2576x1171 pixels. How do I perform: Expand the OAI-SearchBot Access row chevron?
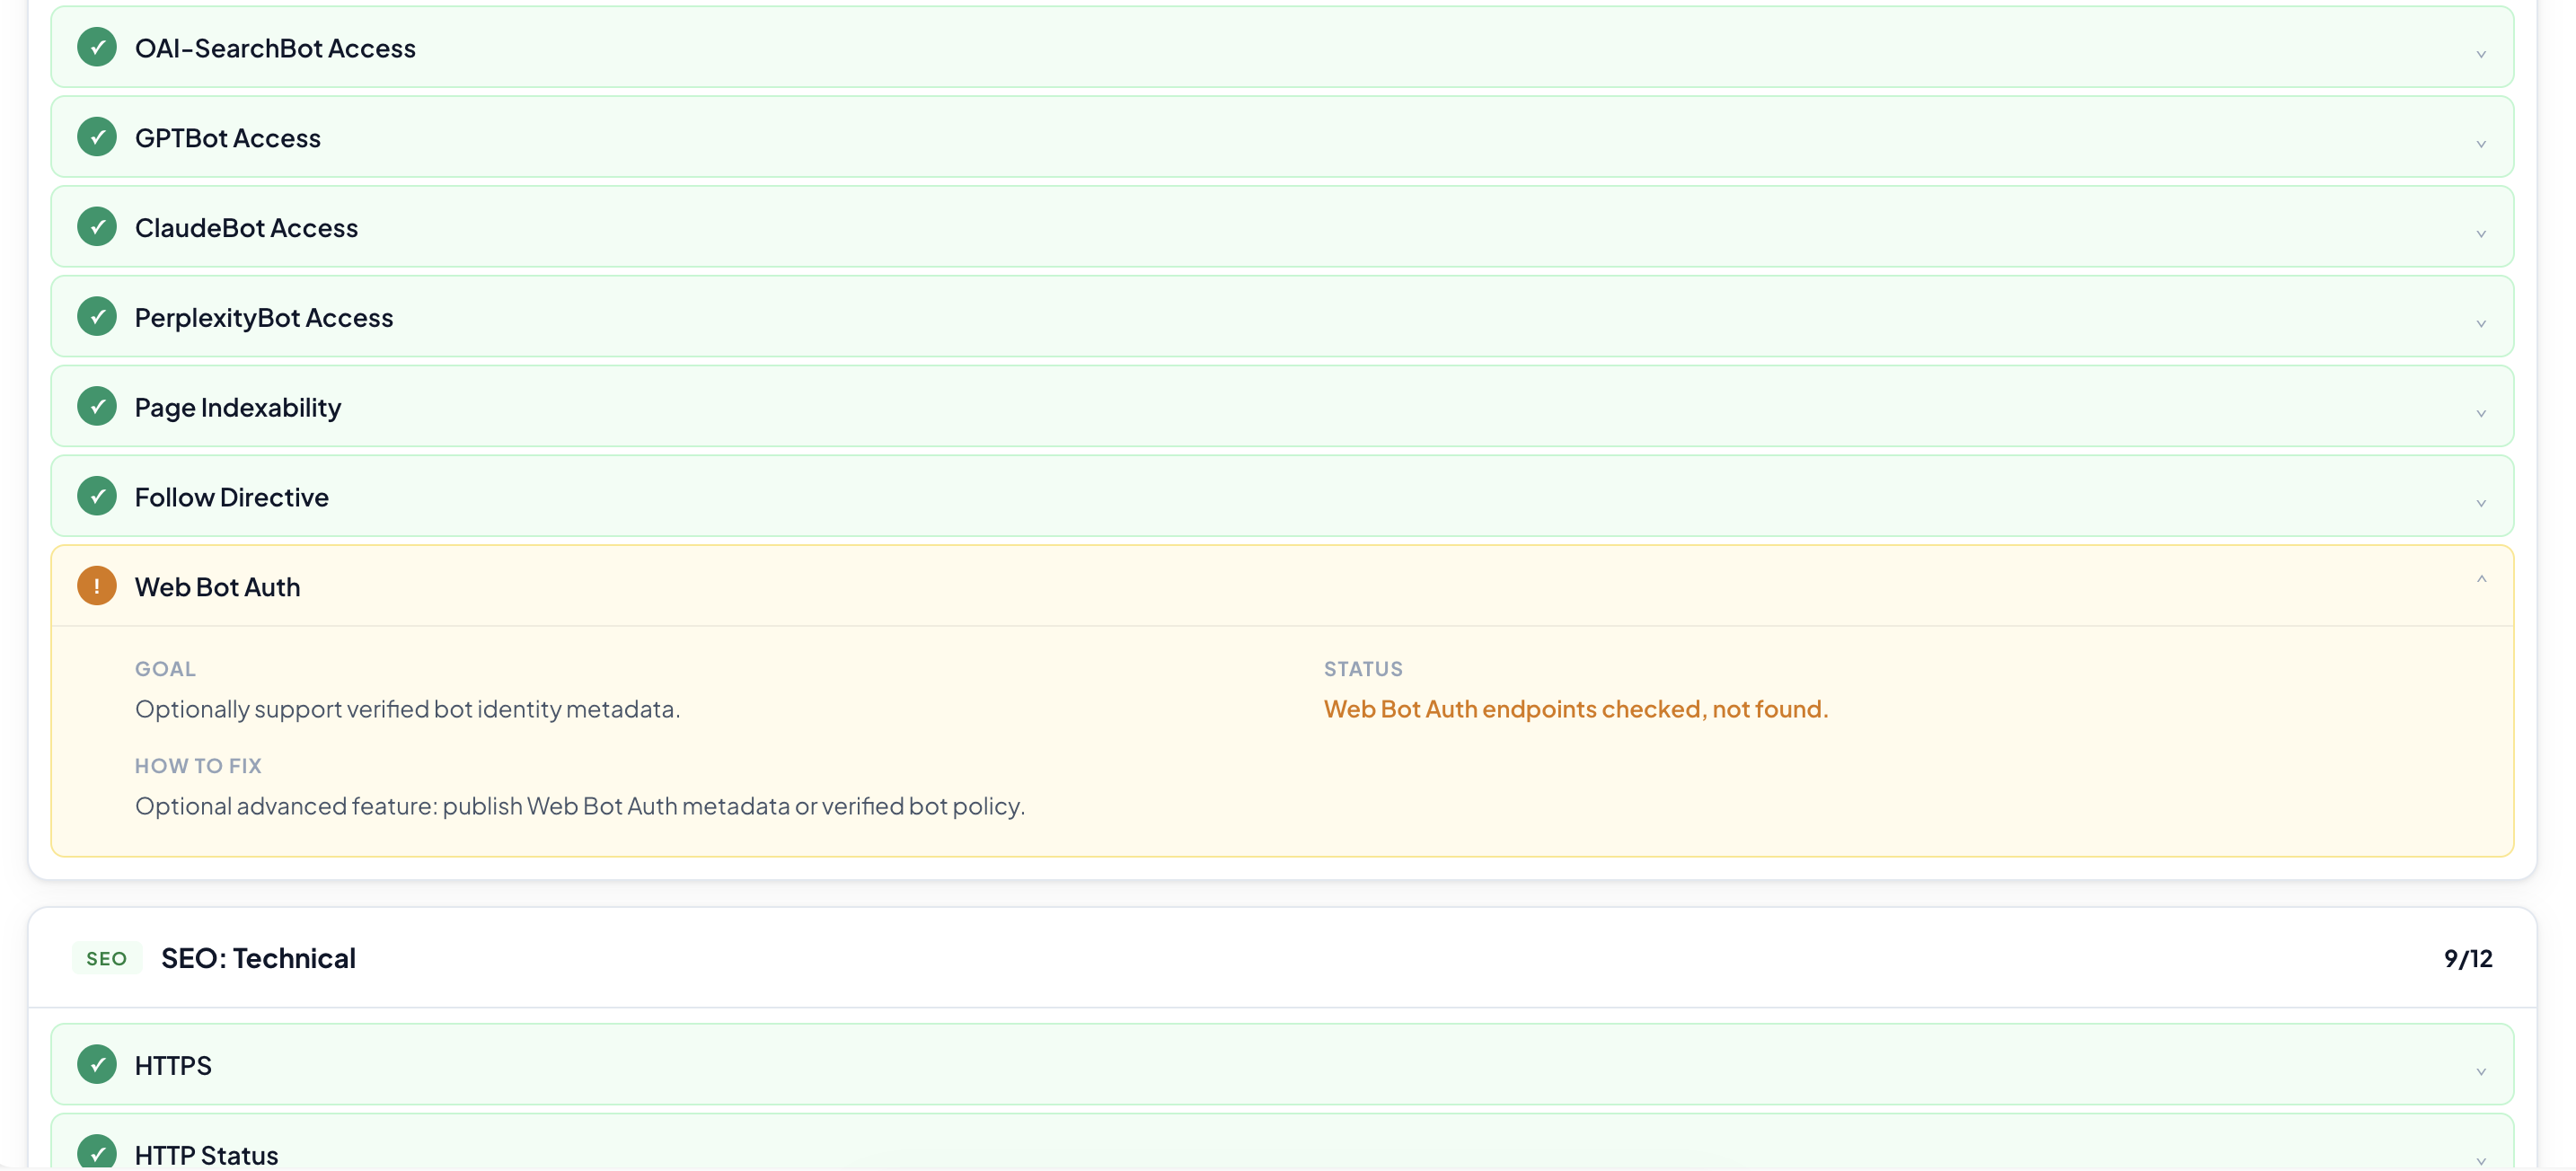(2481, 54)
